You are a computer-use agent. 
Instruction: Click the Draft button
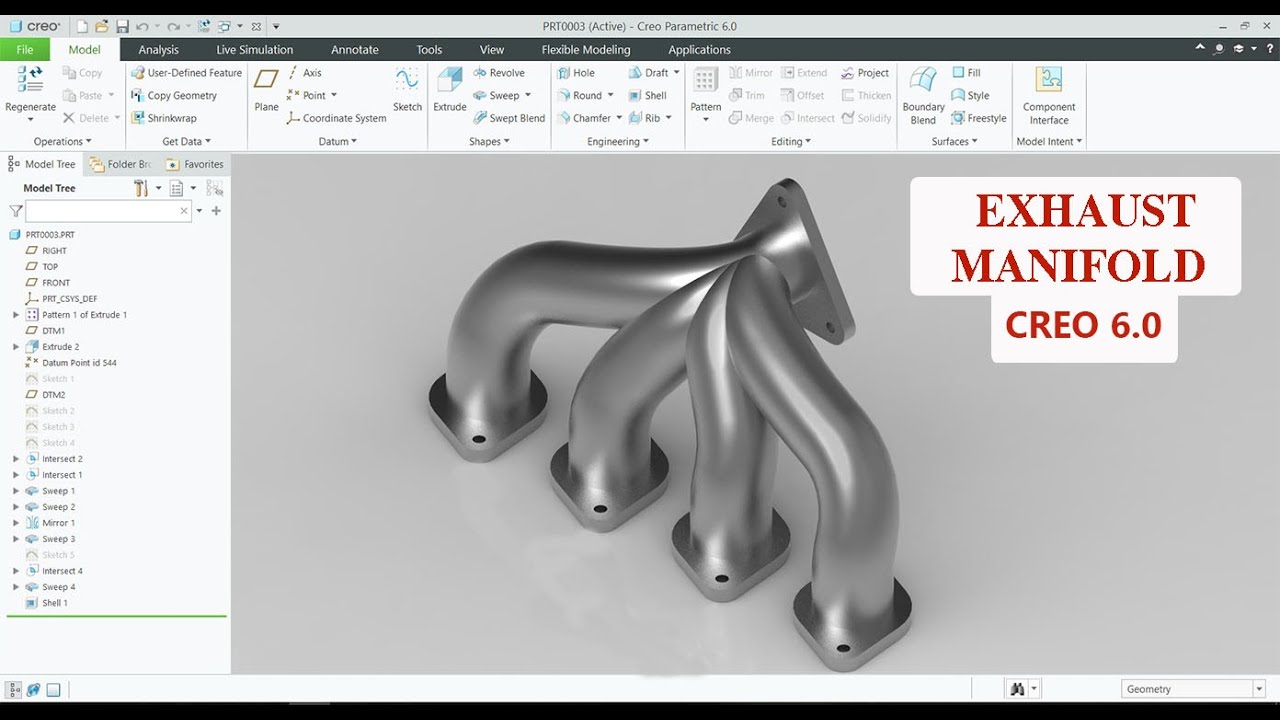[x=649, y=73]
